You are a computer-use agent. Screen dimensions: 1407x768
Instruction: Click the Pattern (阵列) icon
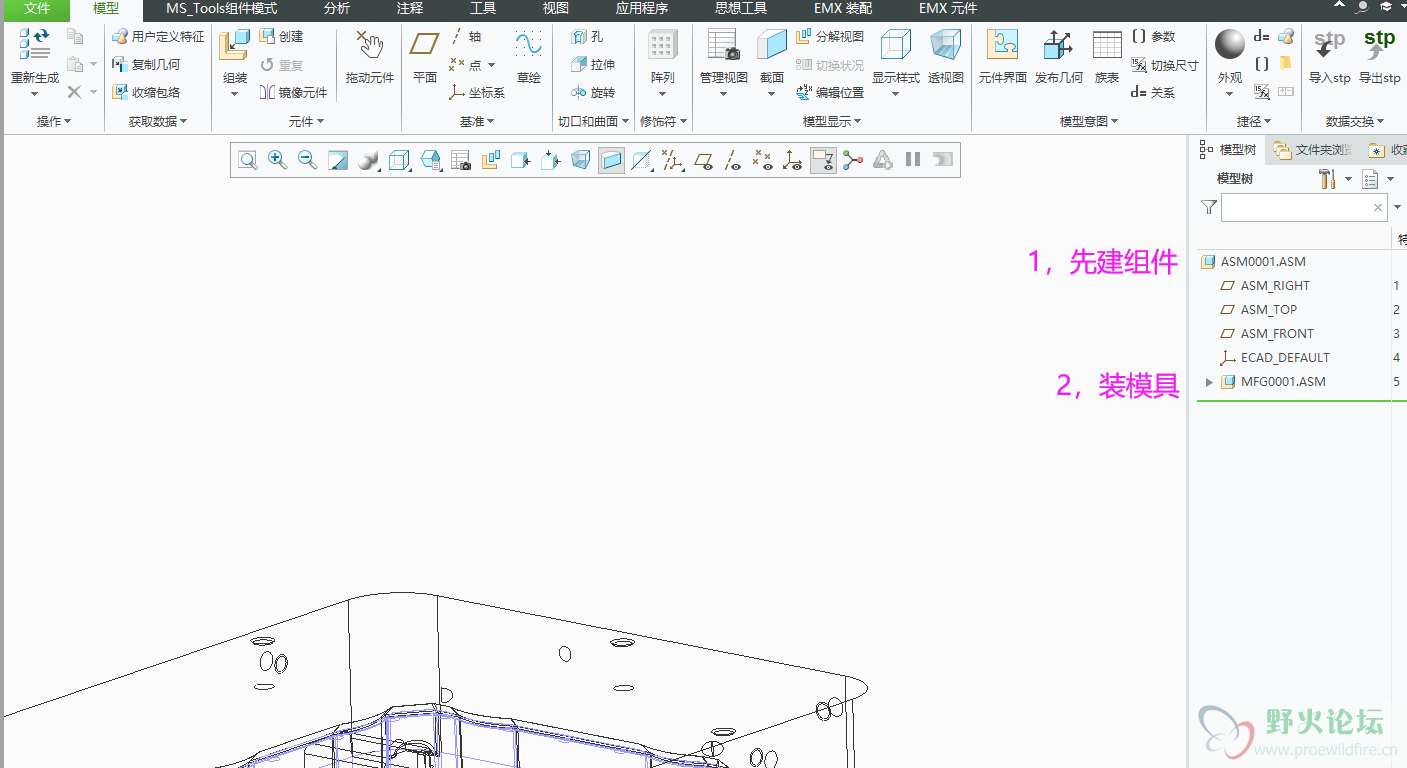(662, 46)
